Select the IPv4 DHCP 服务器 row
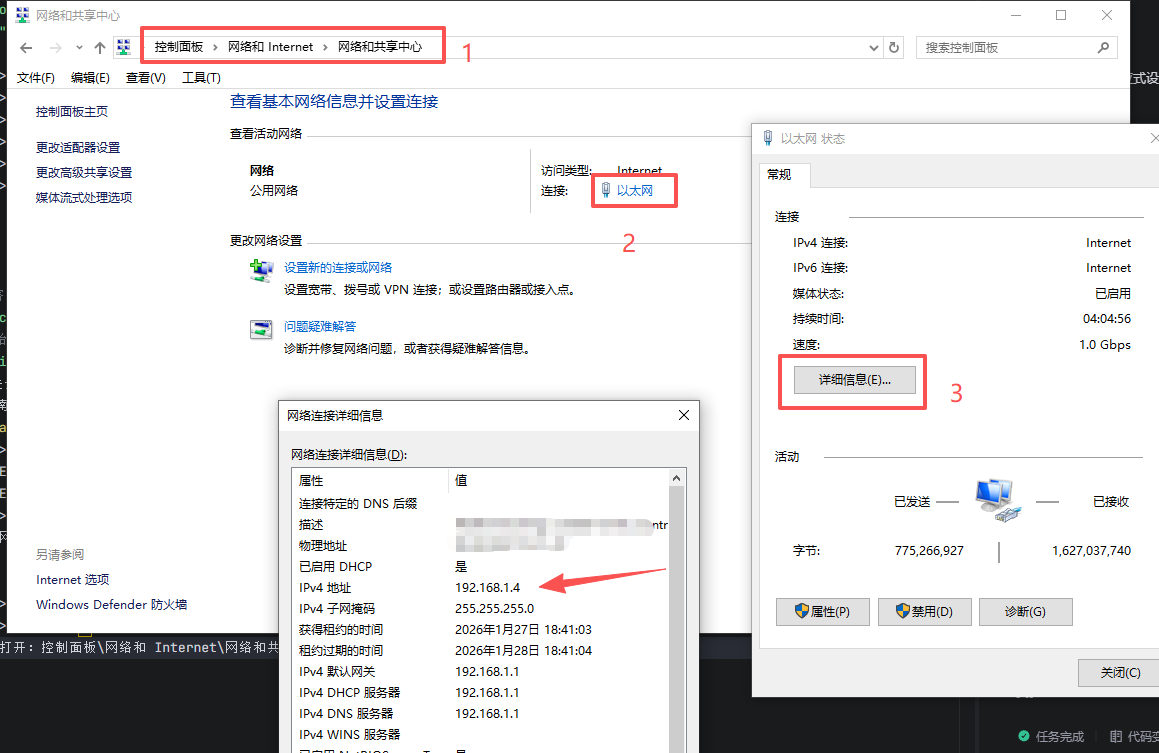This screenshot has height=753, width=1159. pos(480,692)
